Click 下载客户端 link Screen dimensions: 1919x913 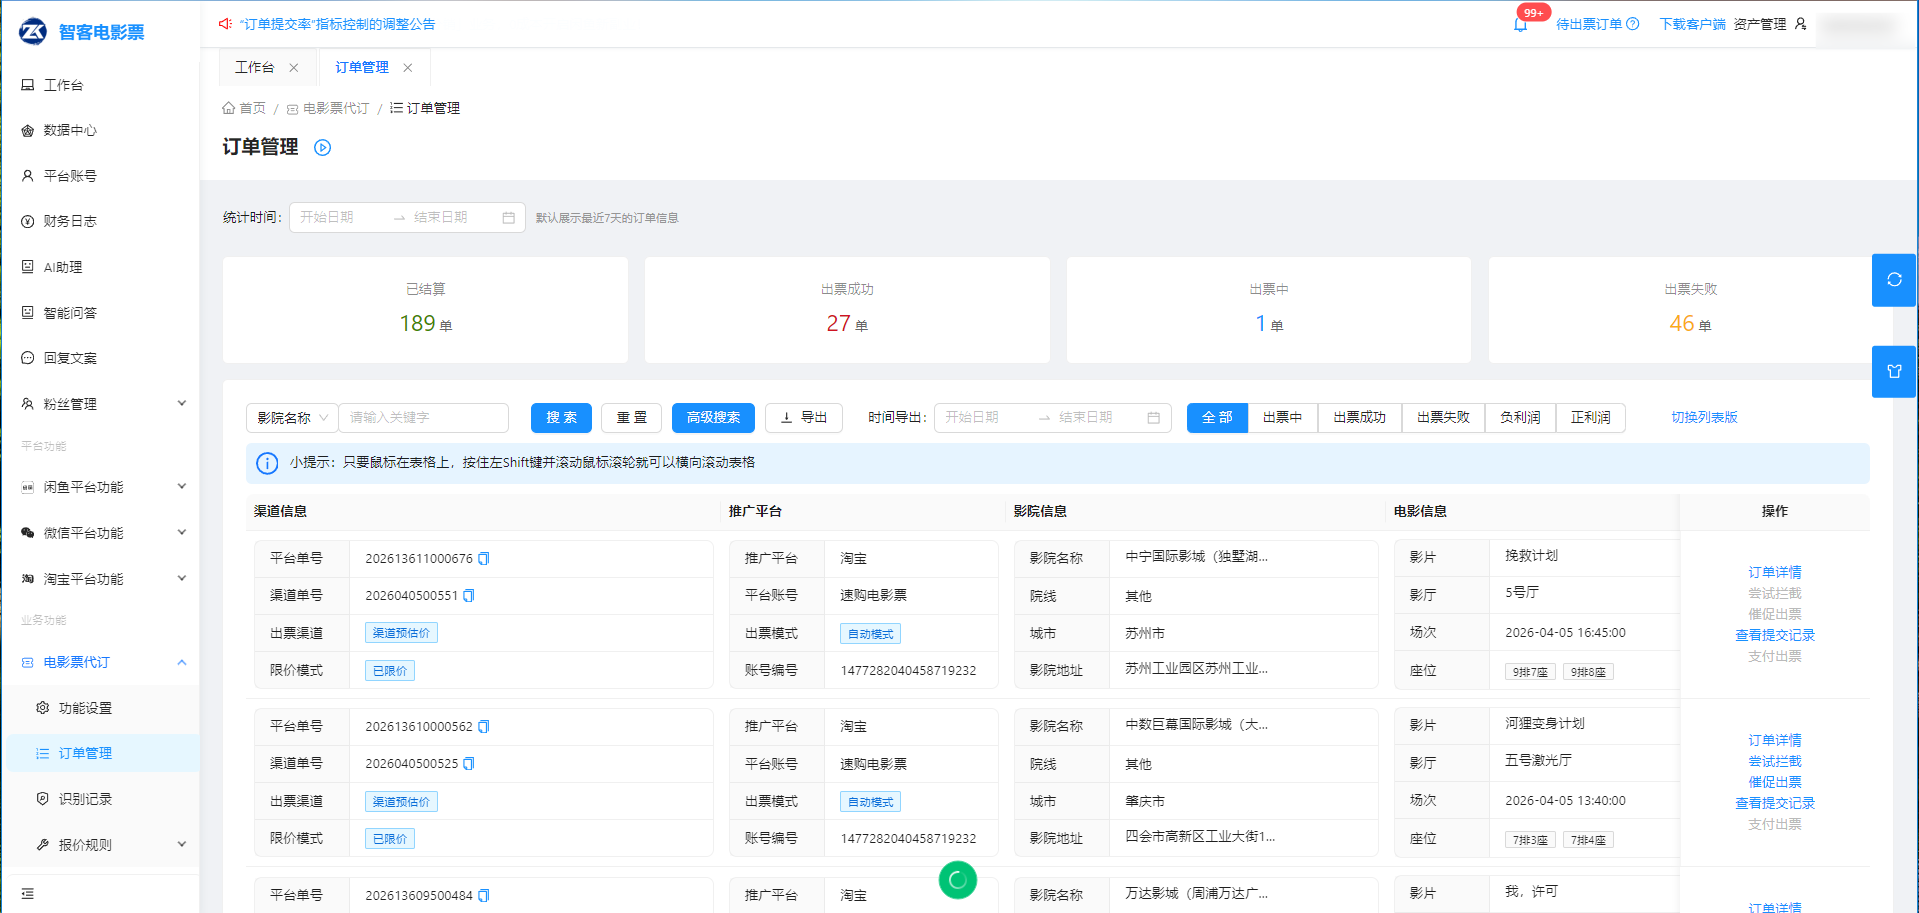tap(1692, 24)
